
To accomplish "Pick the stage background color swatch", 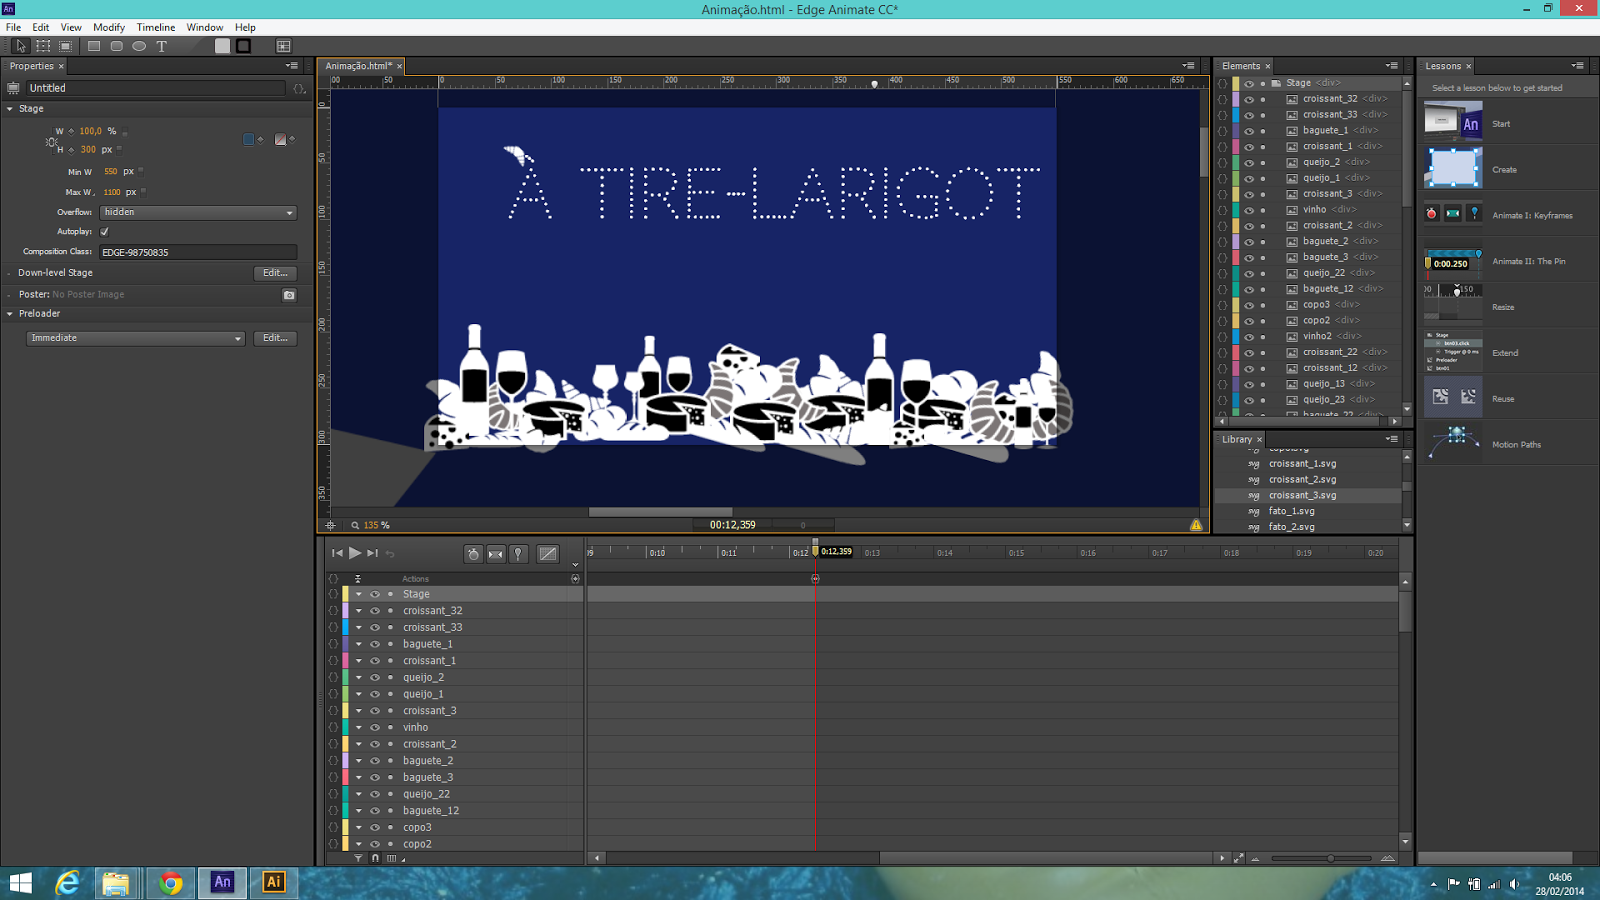I will pos(249,140).
